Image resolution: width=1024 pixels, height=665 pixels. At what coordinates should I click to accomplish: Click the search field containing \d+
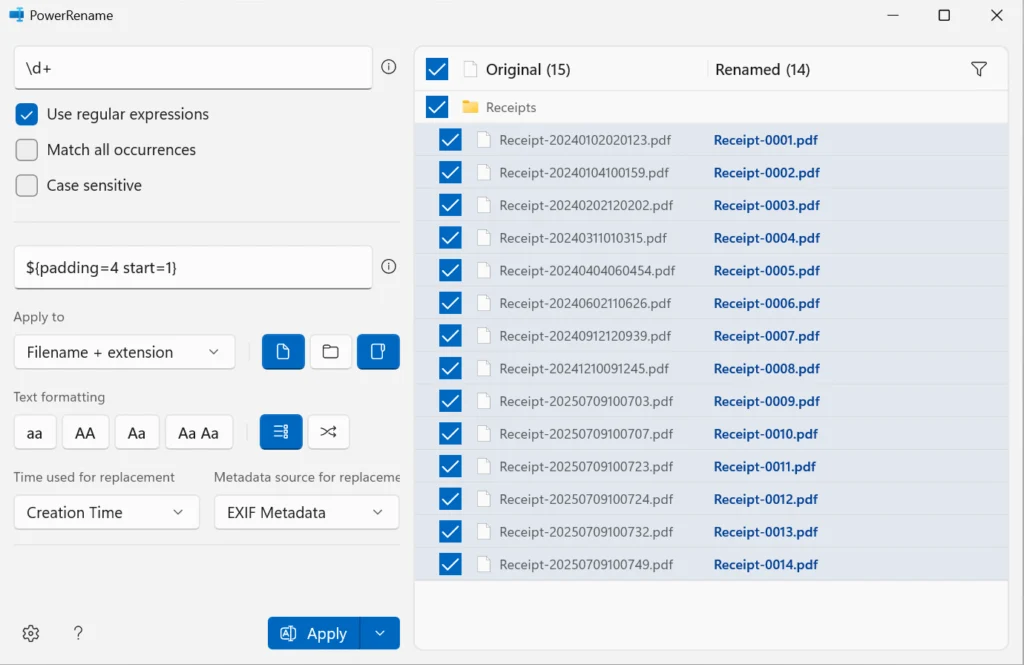[193, 67]
